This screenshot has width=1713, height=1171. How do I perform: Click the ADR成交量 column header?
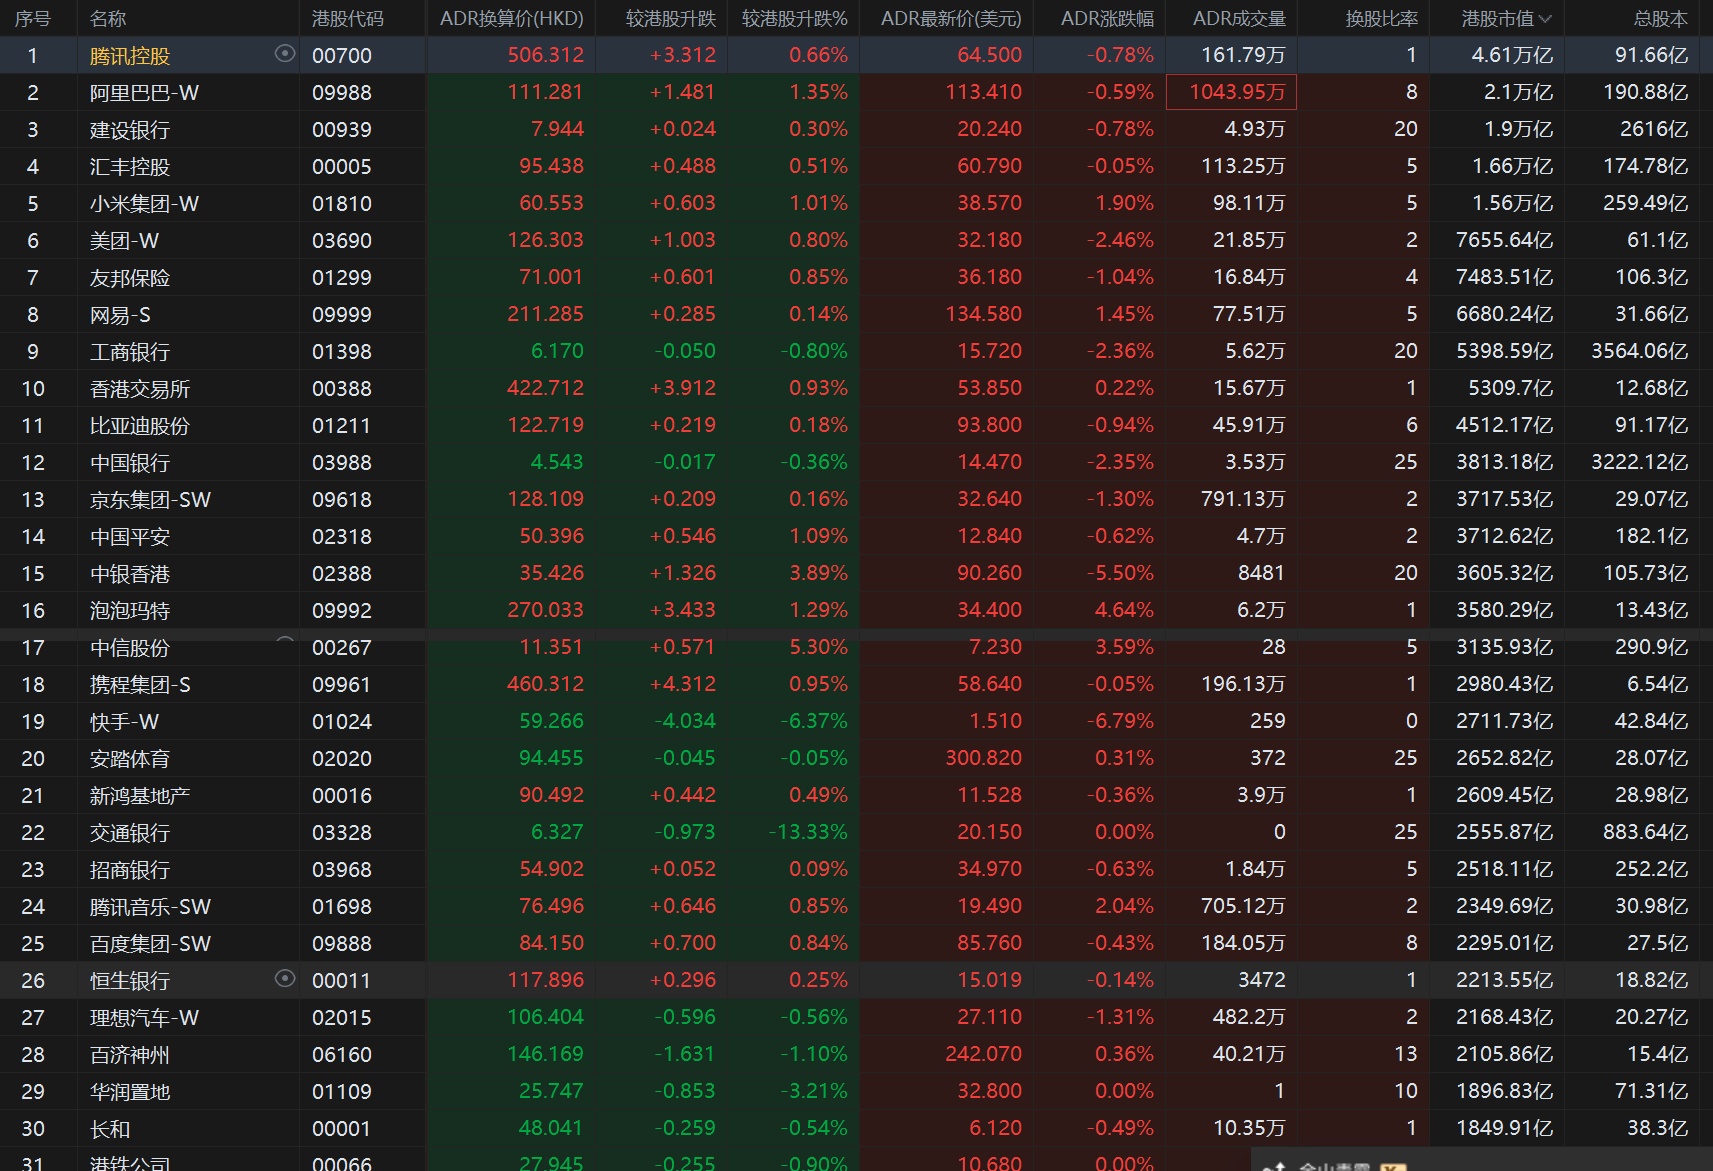(x=1238, y=19)
